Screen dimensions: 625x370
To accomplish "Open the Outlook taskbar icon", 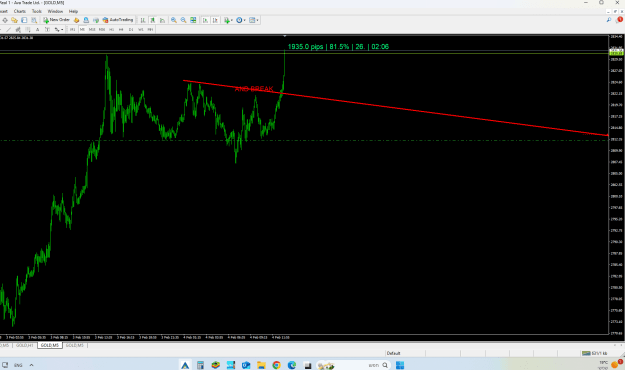I will (246, 365).
